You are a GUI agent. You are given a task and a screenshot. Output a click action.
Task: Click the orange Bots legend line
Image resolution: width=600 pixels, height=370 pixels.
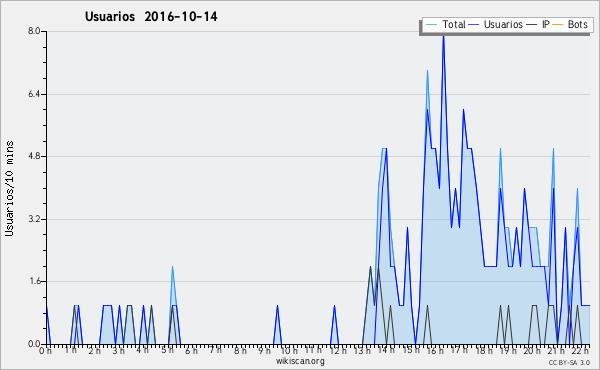pos(558,25)
